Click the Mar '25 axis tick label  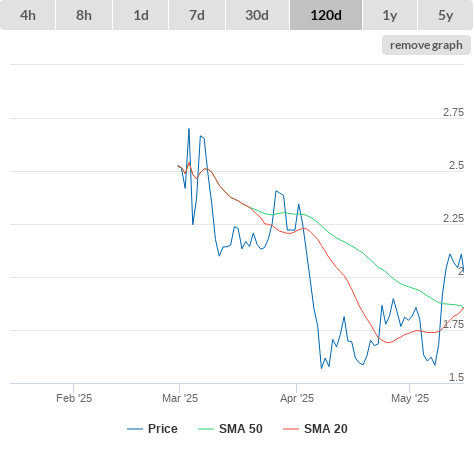point(180,398)
